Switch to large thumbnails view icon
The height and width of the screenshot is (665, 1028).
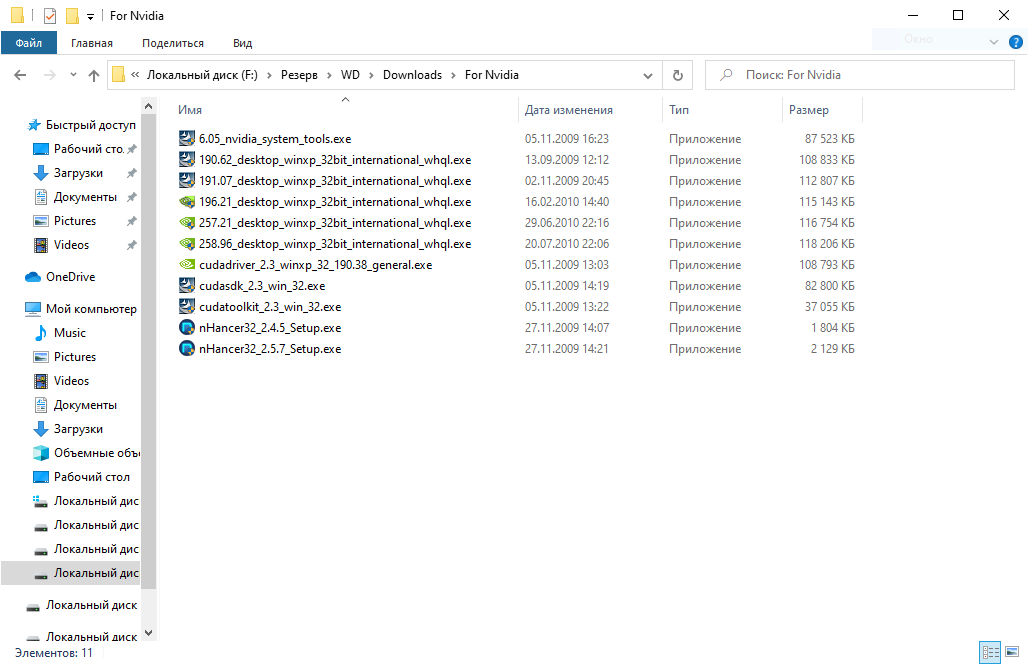1012,652
